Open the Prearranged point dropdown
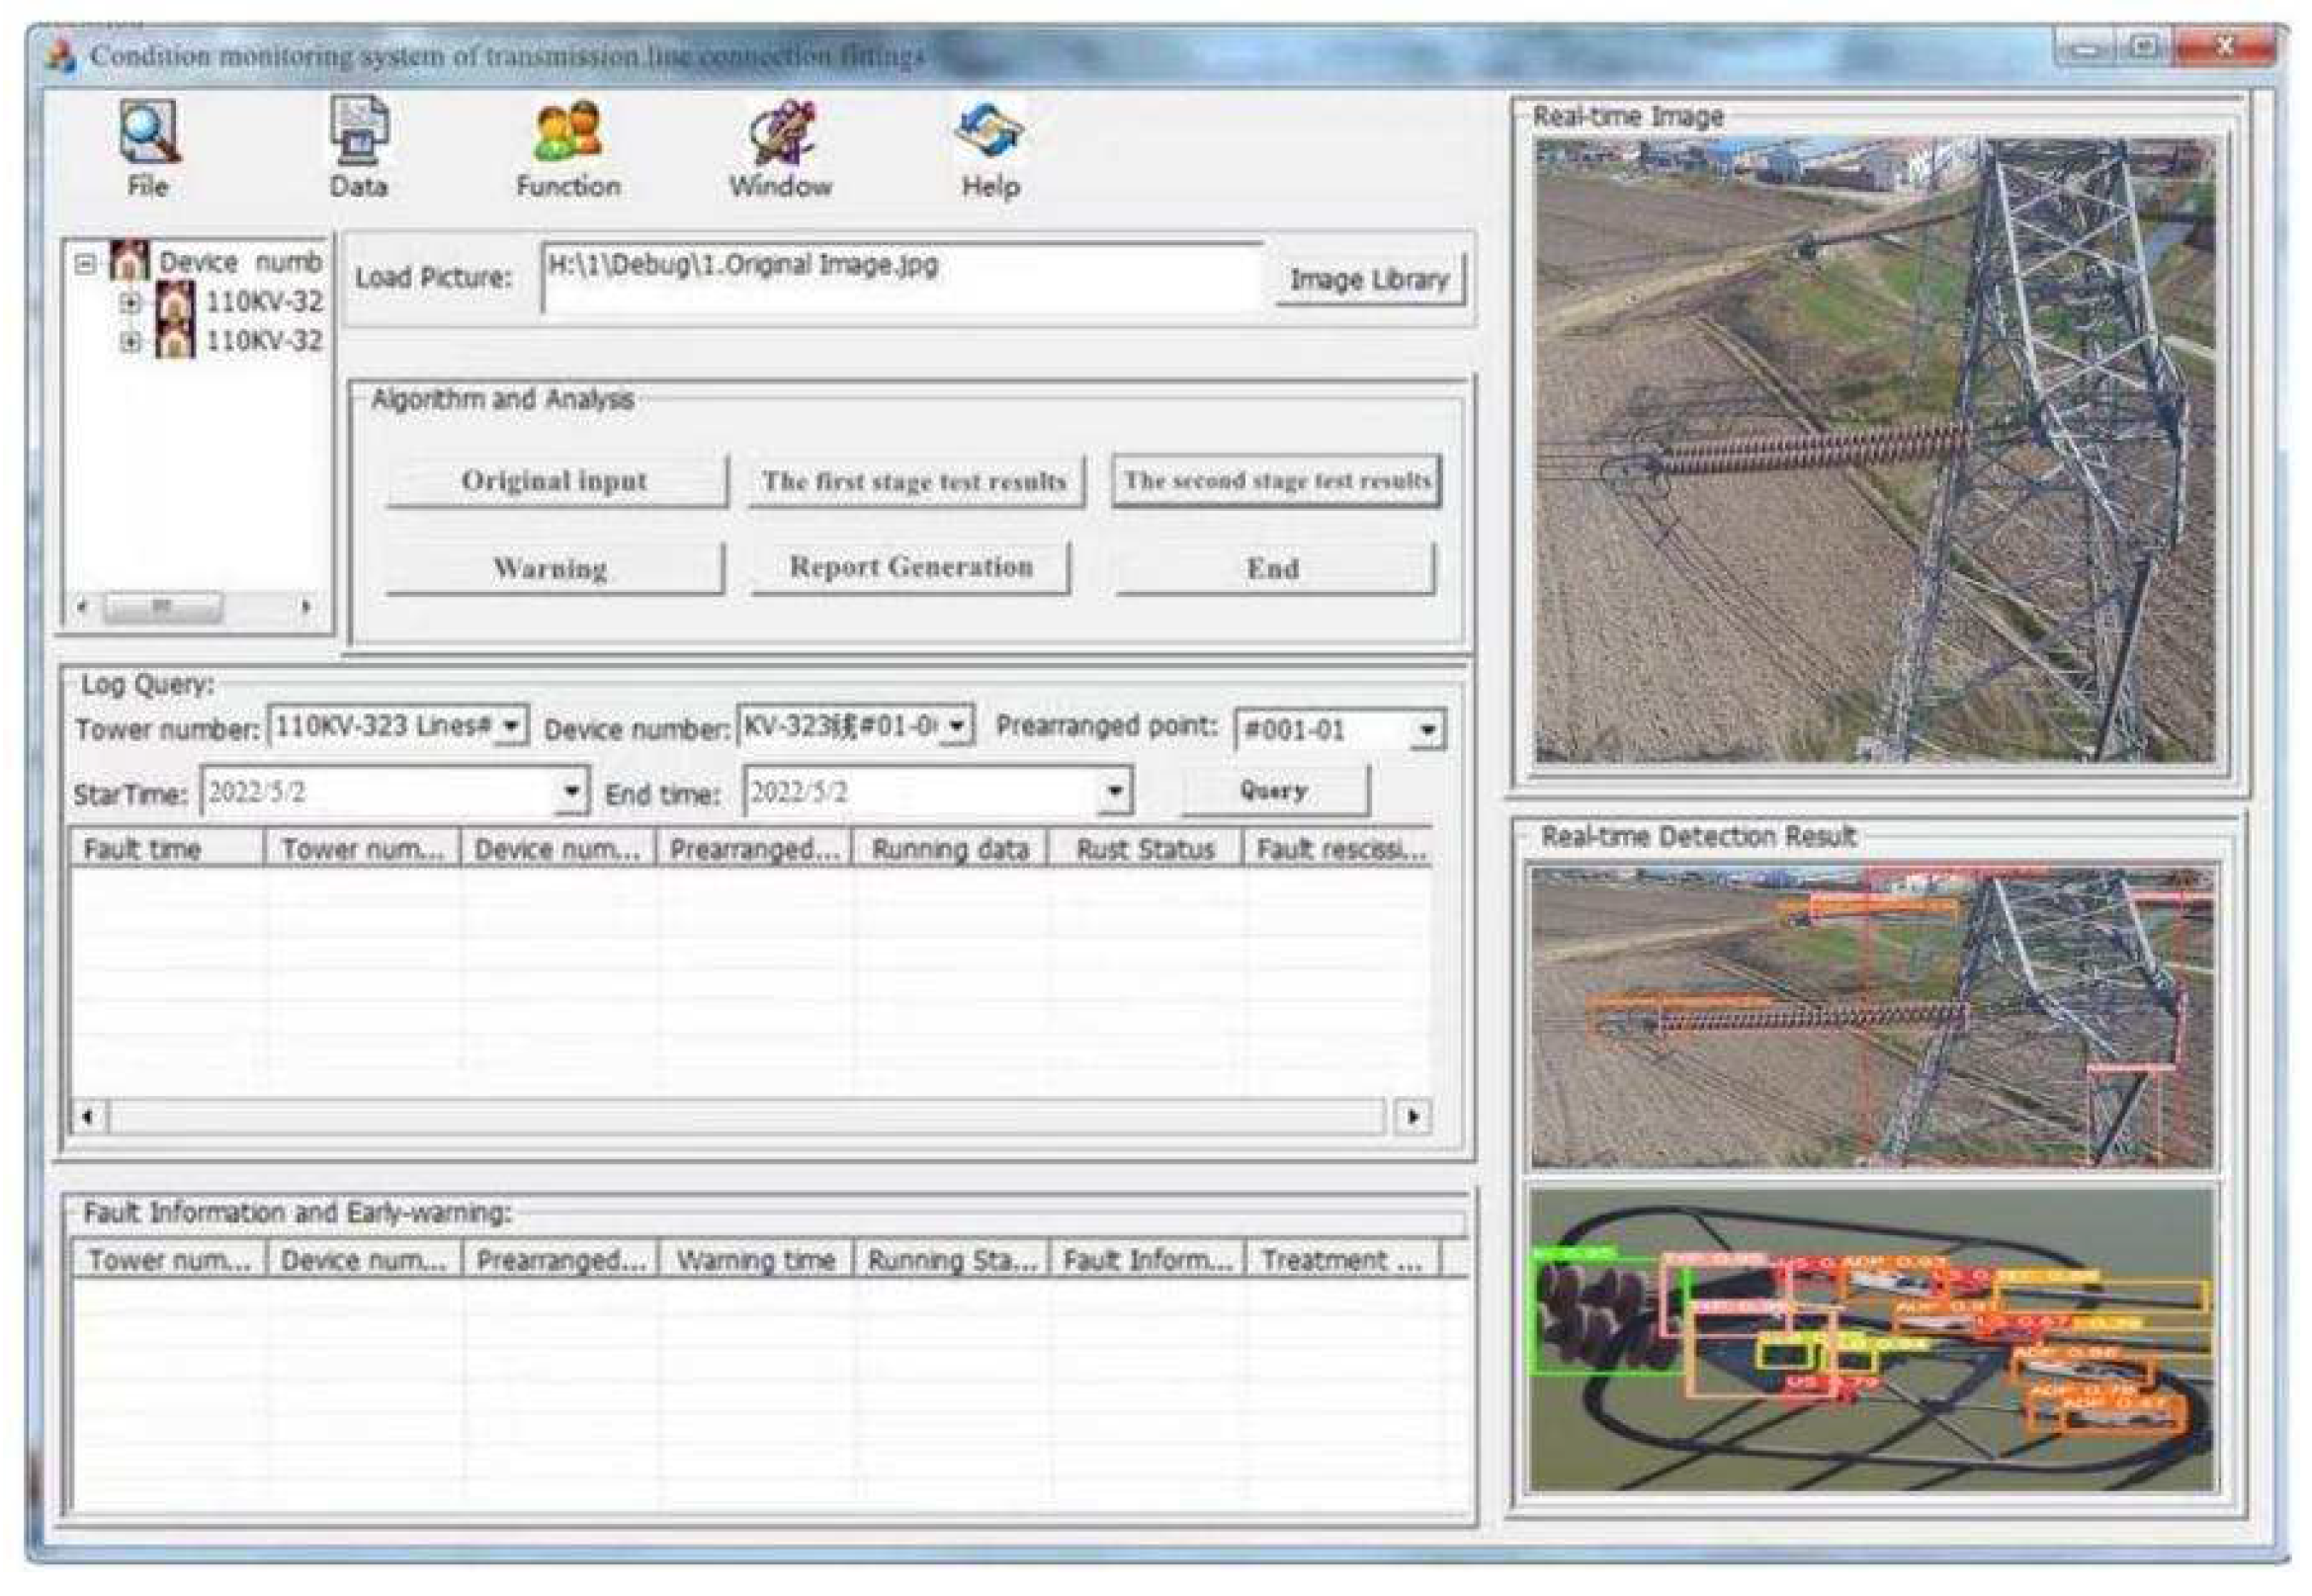The width and height of the screenshot is (2312, 1596). pyautogui.click(x=1427, y=730)
